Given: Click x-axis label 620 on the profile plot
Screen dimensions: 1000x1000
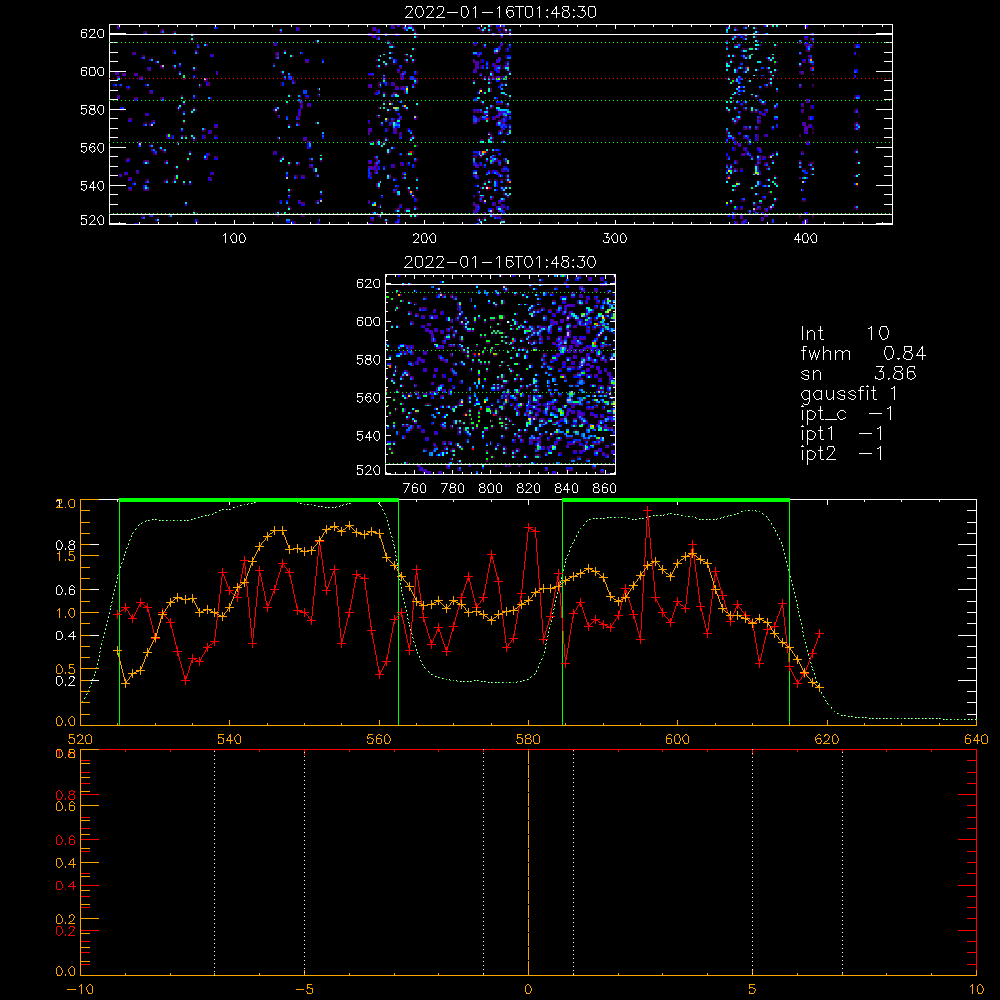Looking at the screenshot, I should tap(827, 740).
